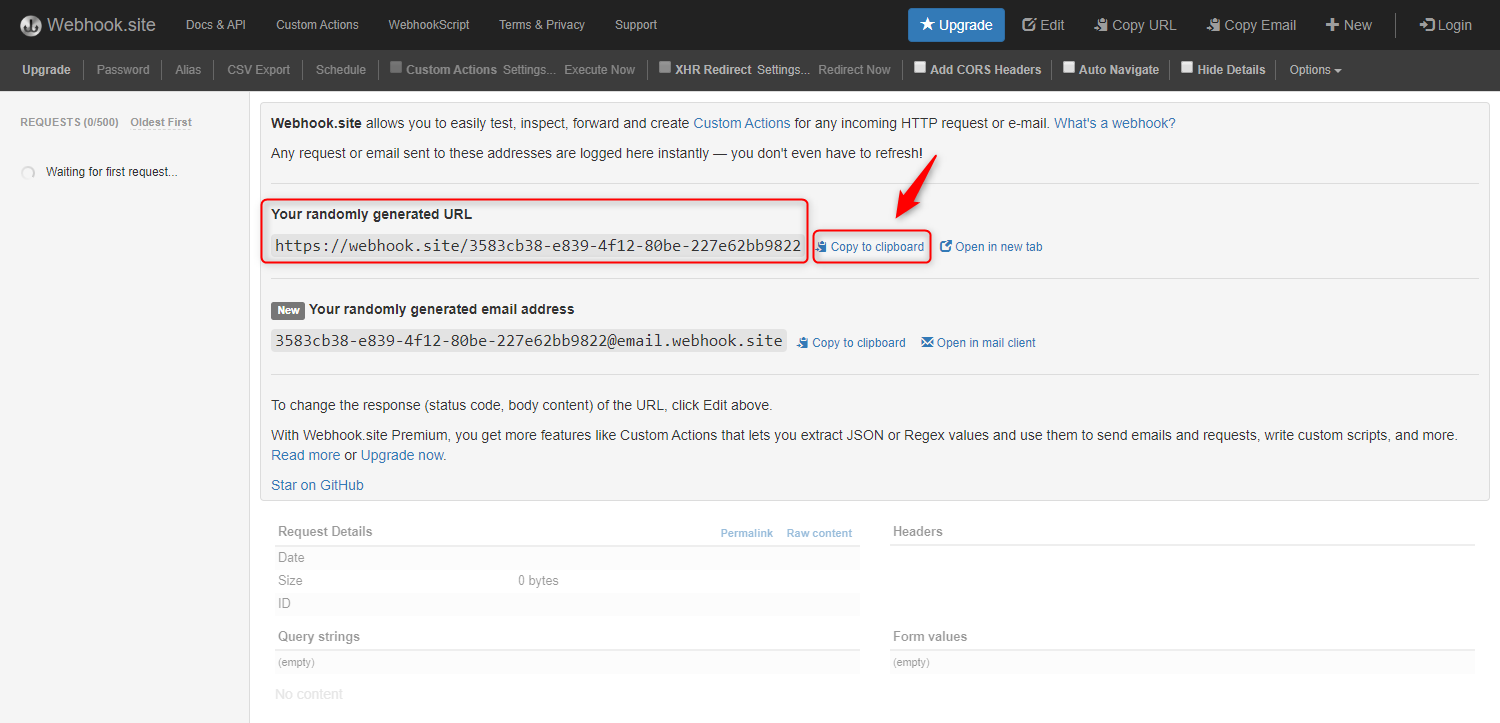Open Alias setting in toolbar
Screen dimensions: 1500x723
(188, 70)
